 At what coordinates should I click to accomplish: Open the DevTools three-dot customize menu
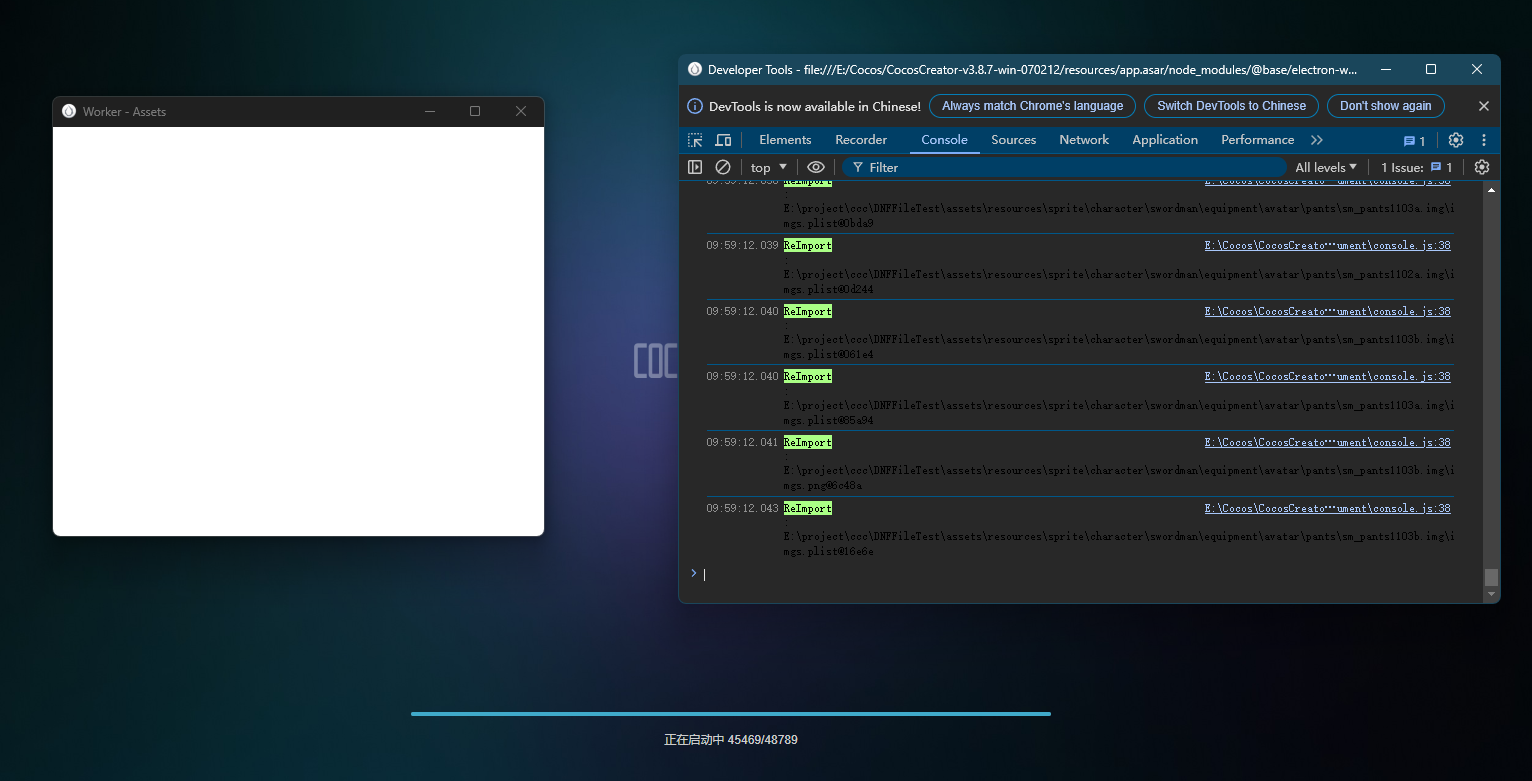(x=1484, y=140)
